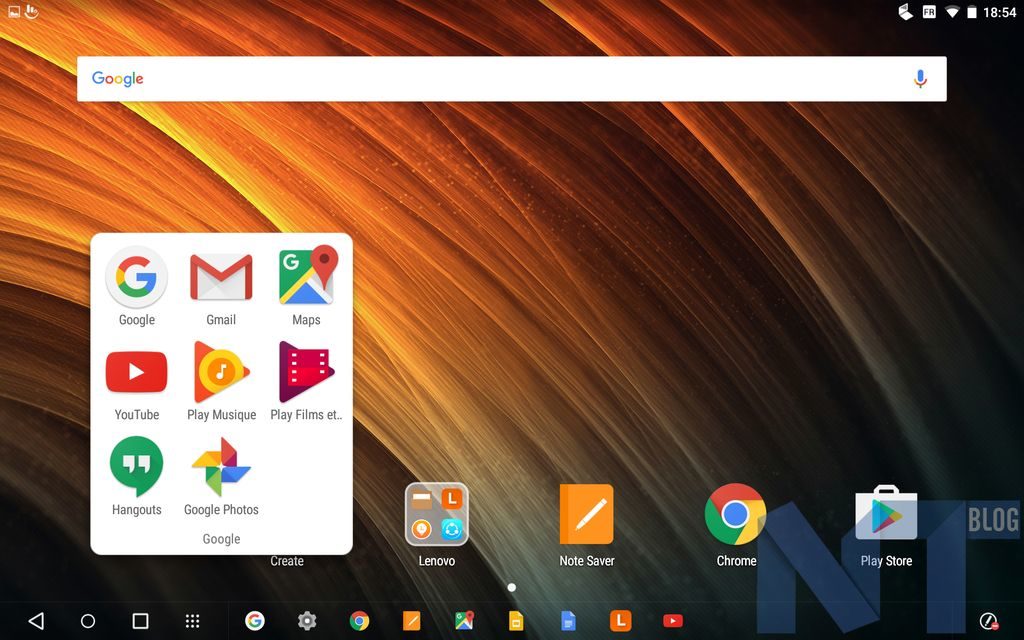Tap the Home navigation button
The image size is (1024, 640).
click(88, 621)
